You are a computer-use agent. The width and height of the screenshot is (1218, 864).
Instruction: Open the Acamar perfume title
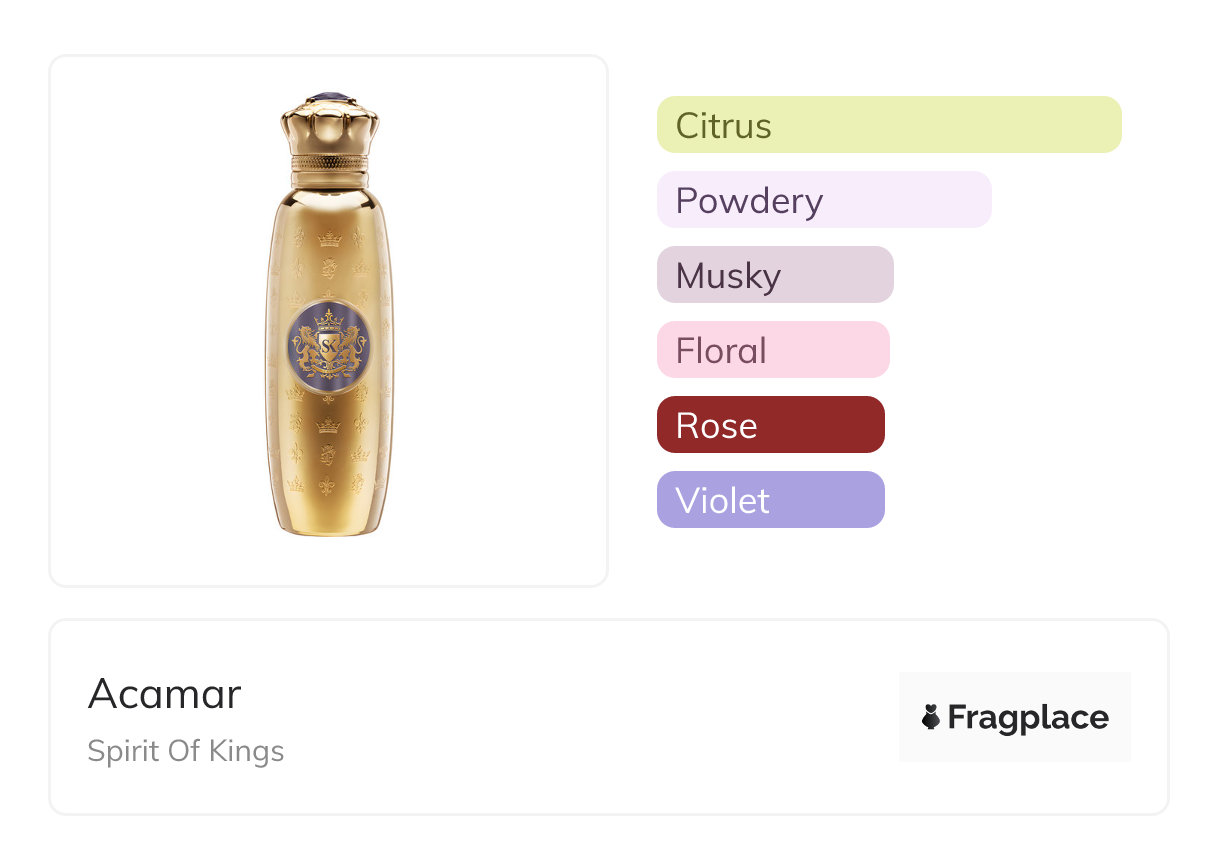pyautogui.click(x=165, y=694)
